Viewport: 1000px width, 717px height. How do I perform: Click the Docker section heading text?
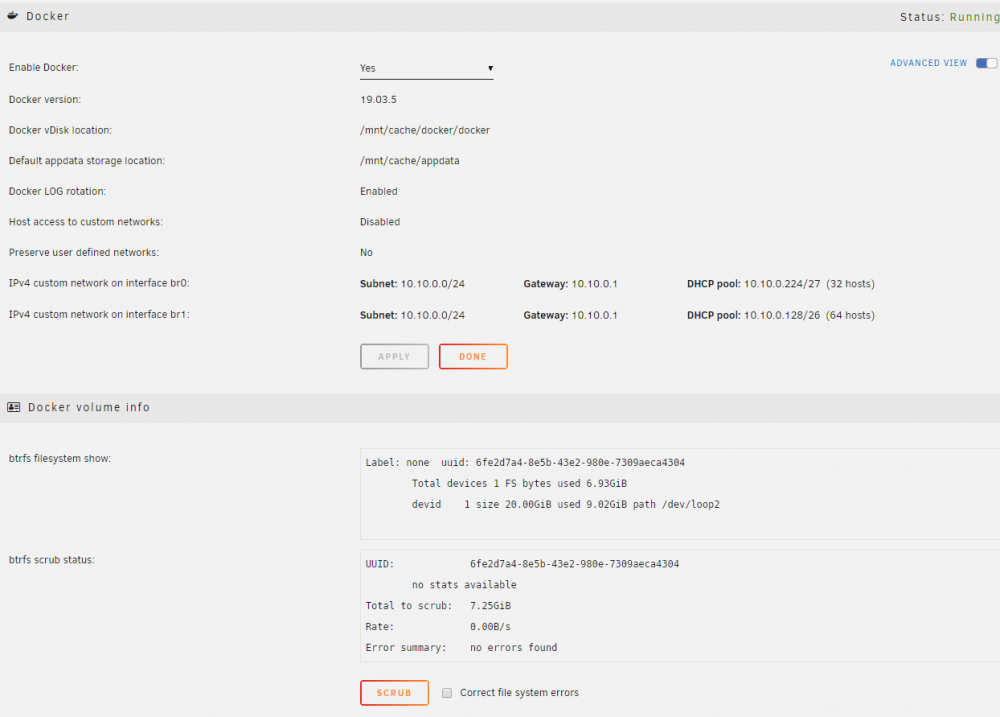click(x=47, y=16)
